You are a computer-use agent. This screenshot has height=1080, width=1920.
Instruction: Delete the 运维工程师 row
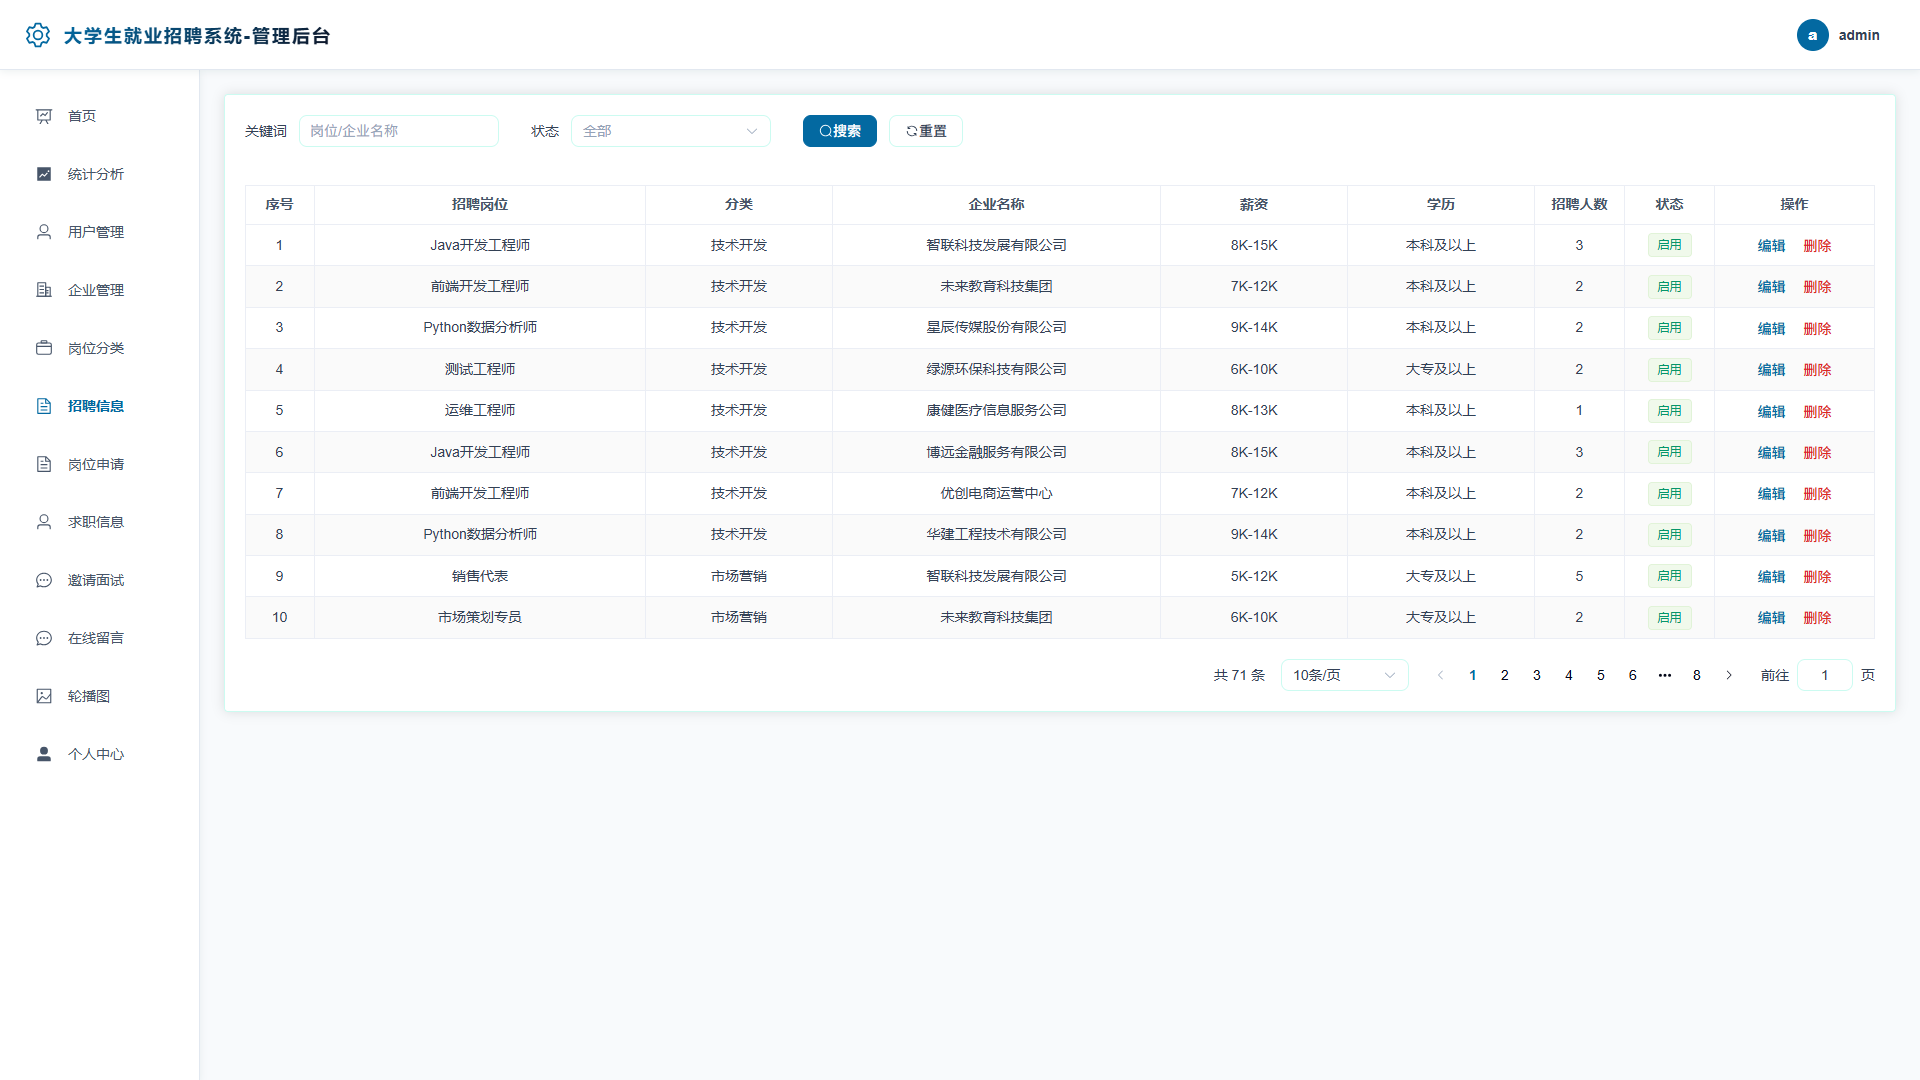(x=1817, y=411)
